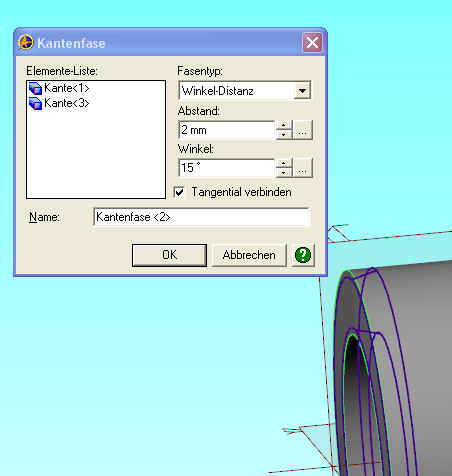Decrease the Winkel angle with down arrow
The height and width of the screenshot is (476, 452).
point(284,172)
